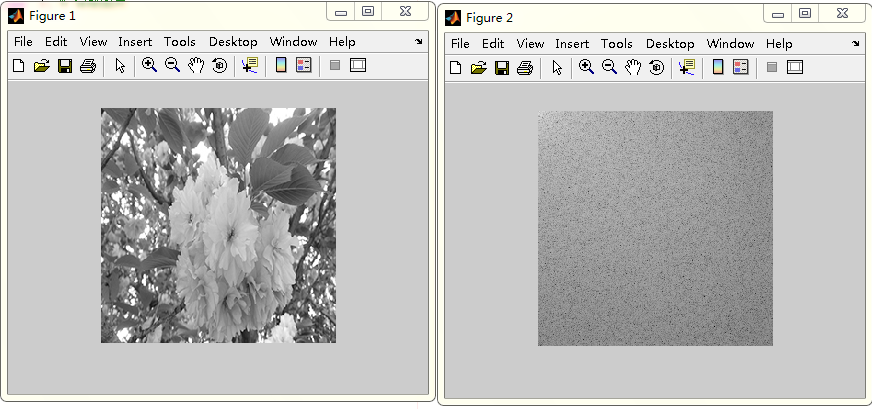Enable Rotate 3D tool in Figure 2

(x=657, y=68)
